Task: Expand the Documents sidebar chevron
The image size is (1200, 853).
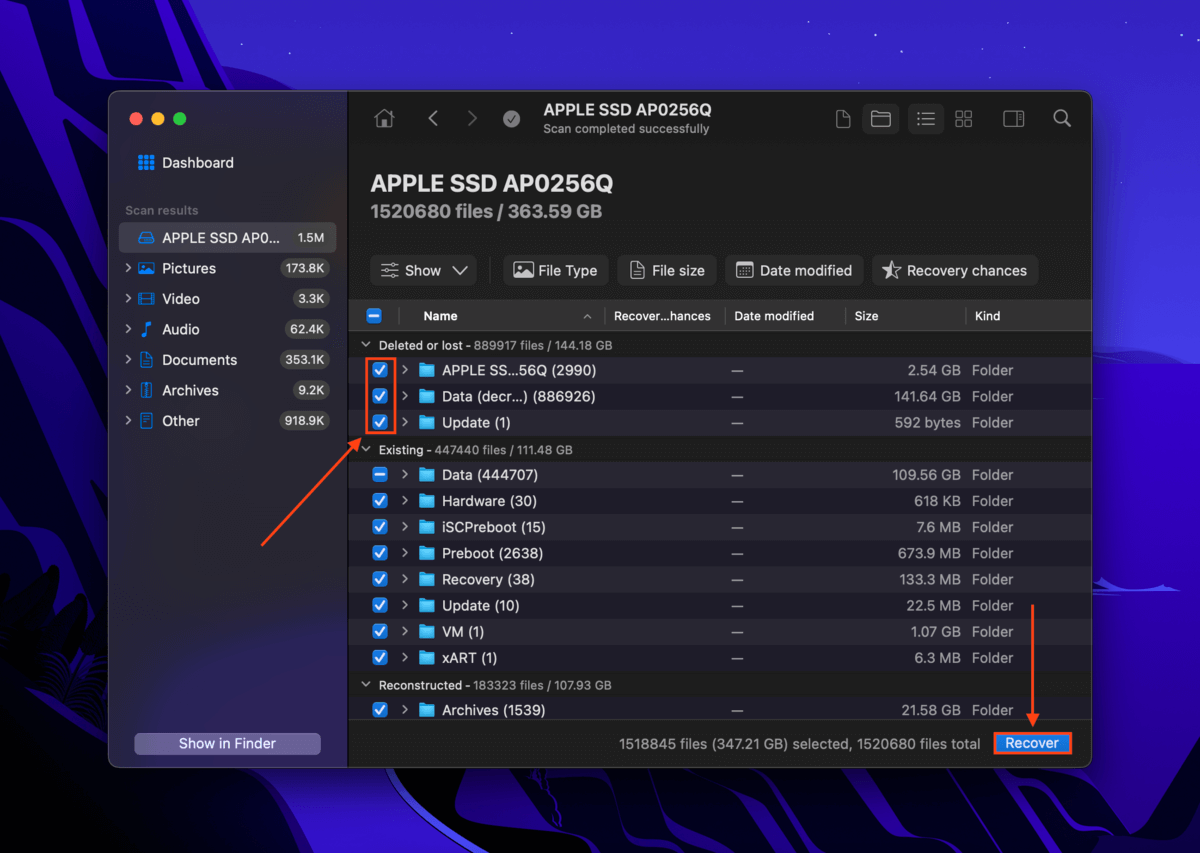Action: [x=128, y=360]
